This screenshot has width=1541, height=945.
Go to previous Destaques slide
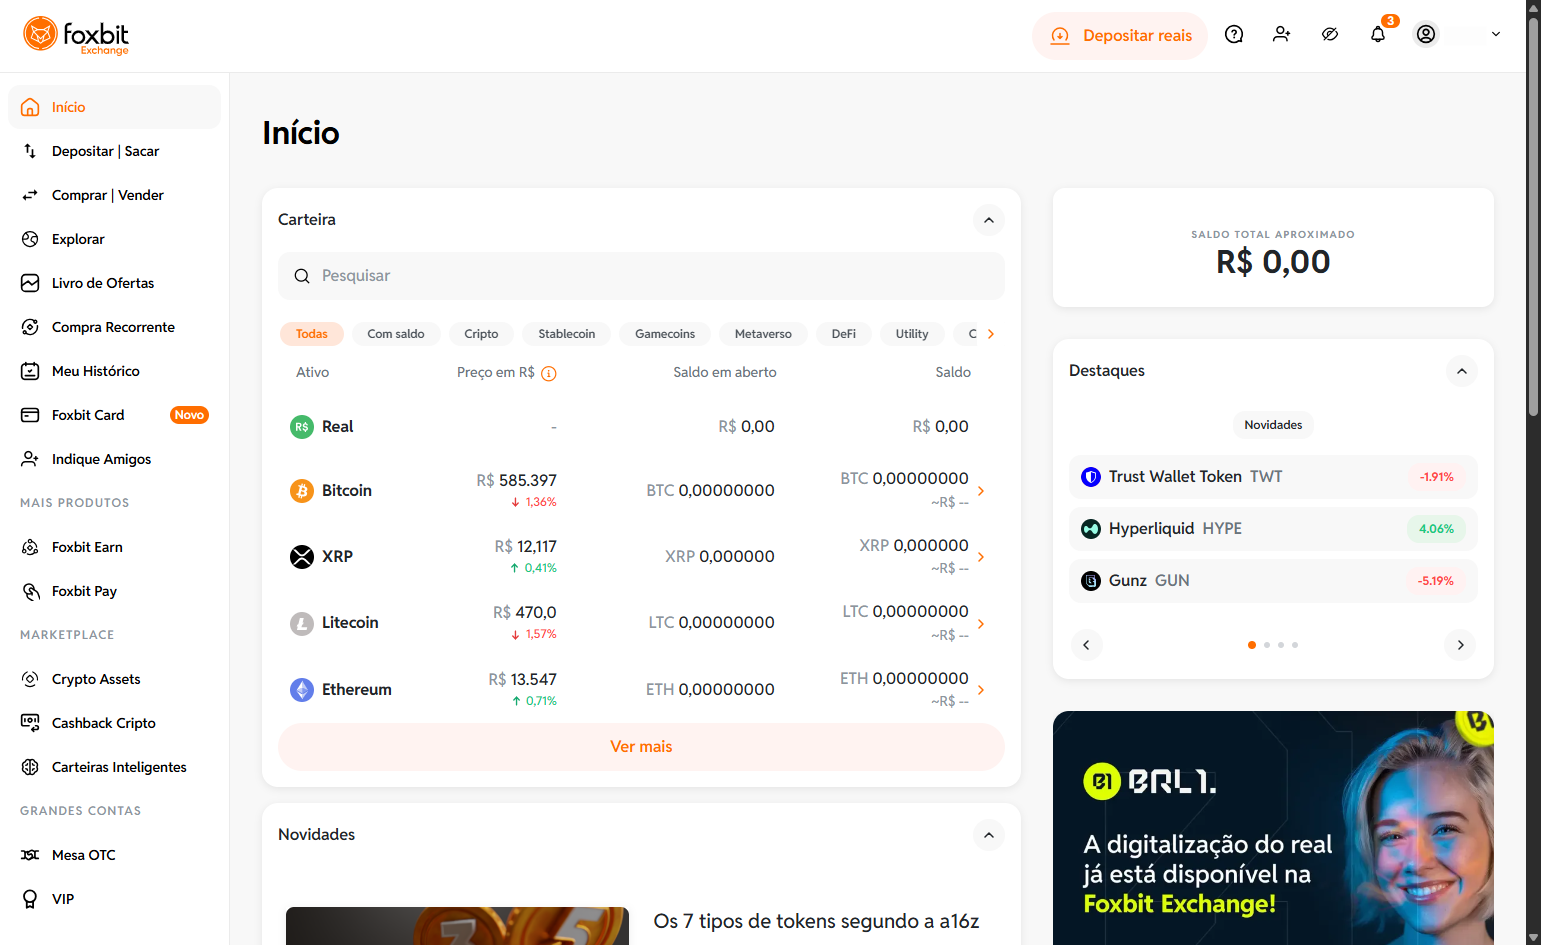[x=1086, y=645]
